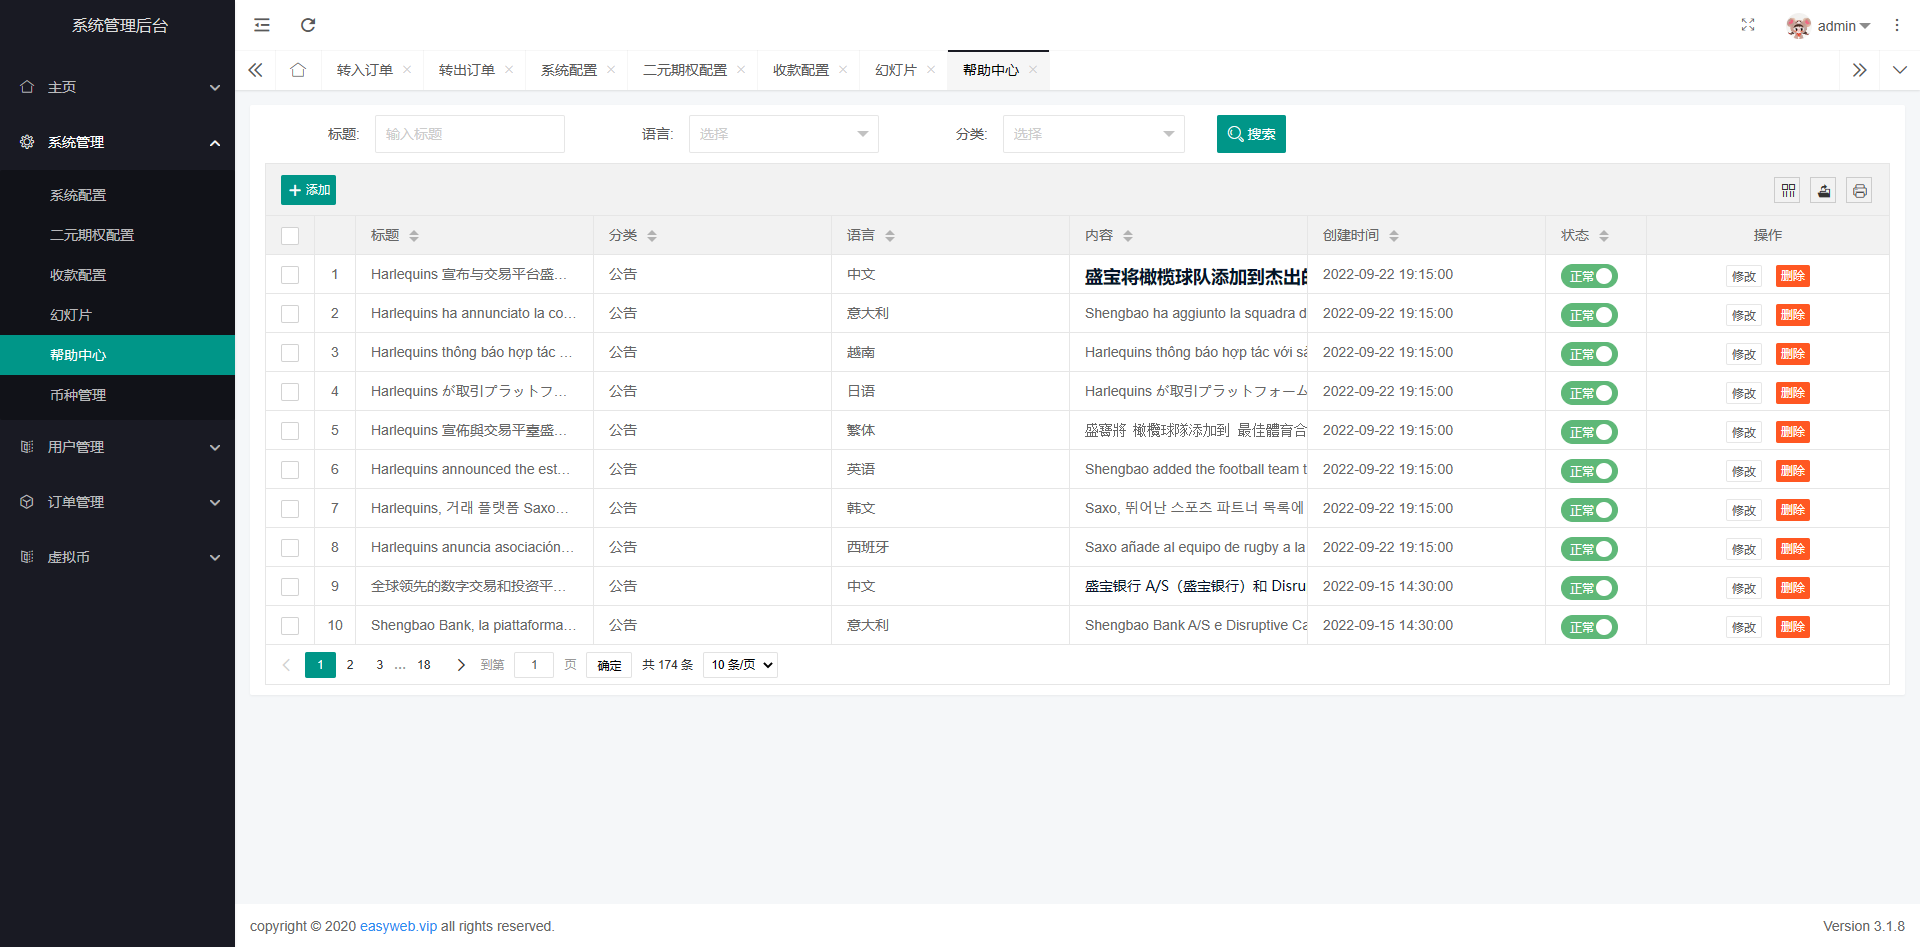The image size is (1920, 947).
Task: Switch to the 幻灯片 tab
Action: pos(897,70)
